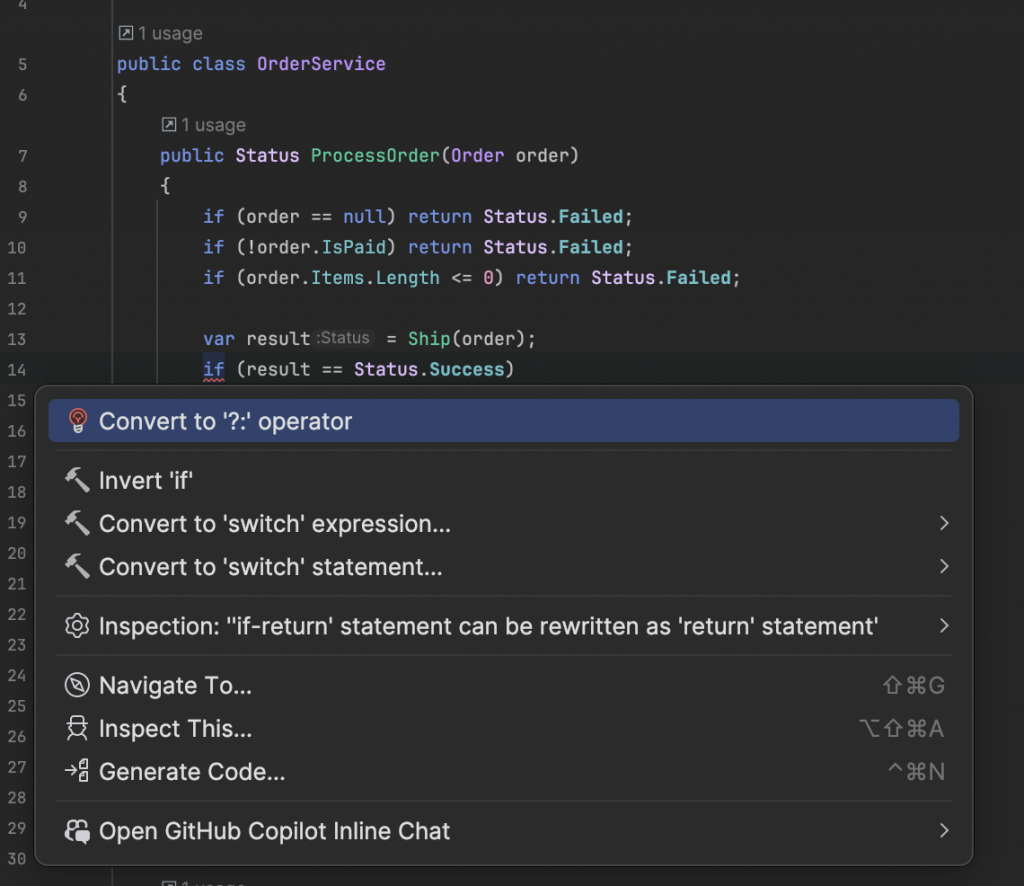The width and height of the screenshot is (1024, 886).
Task: Click the red lightbulb icon for the '?:' conversion
Action: point(77,421)
